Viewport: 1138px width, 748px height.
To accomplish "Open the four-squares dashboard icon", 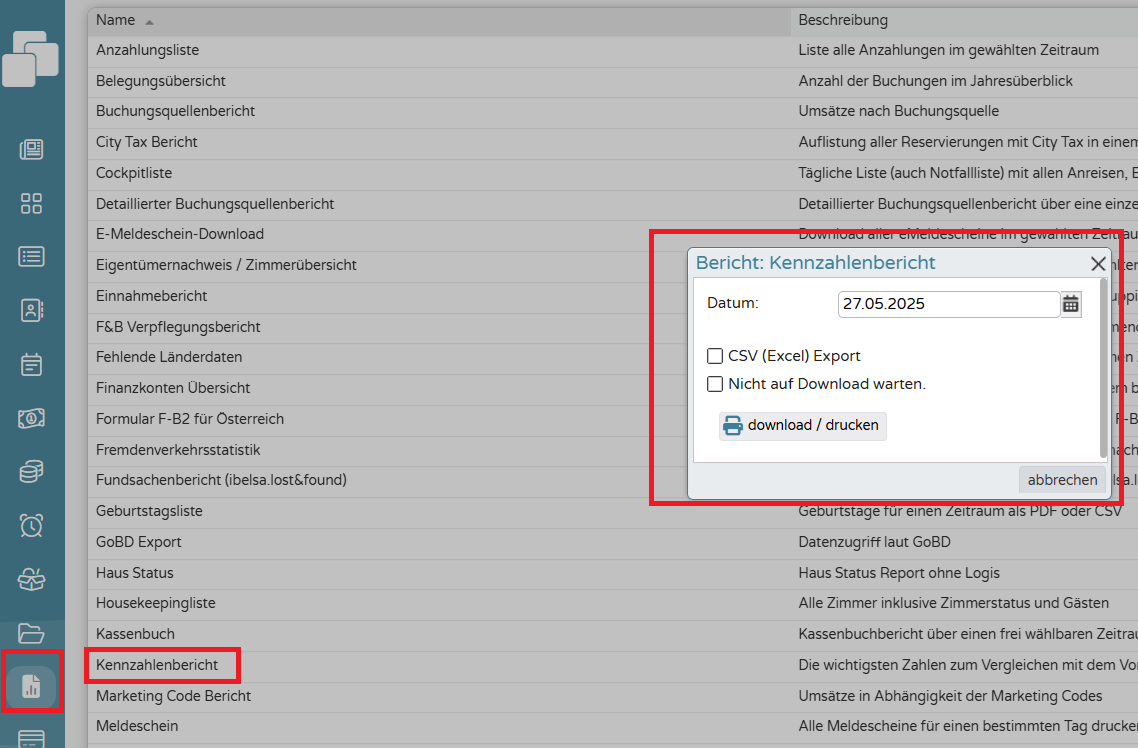I will pos(31,204).
